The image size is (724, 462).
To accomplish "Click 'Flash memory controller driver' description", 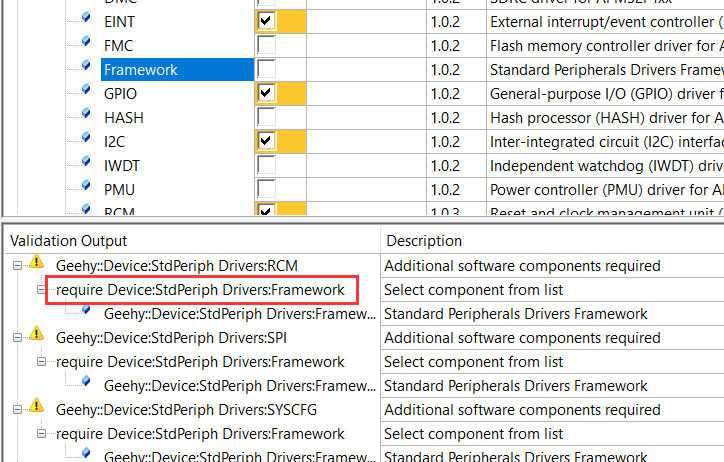I will coord(607,46).
